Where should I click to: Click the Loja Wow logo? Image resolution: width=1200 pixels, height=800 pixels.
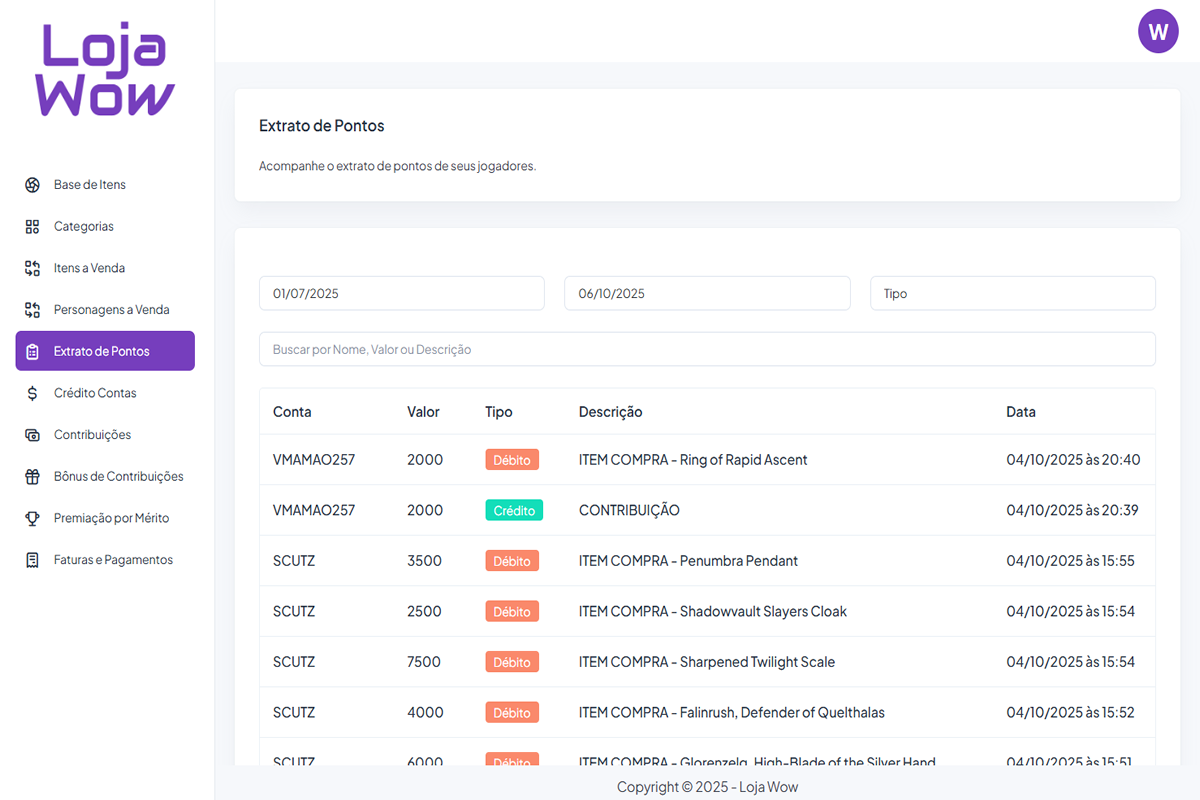106,70
